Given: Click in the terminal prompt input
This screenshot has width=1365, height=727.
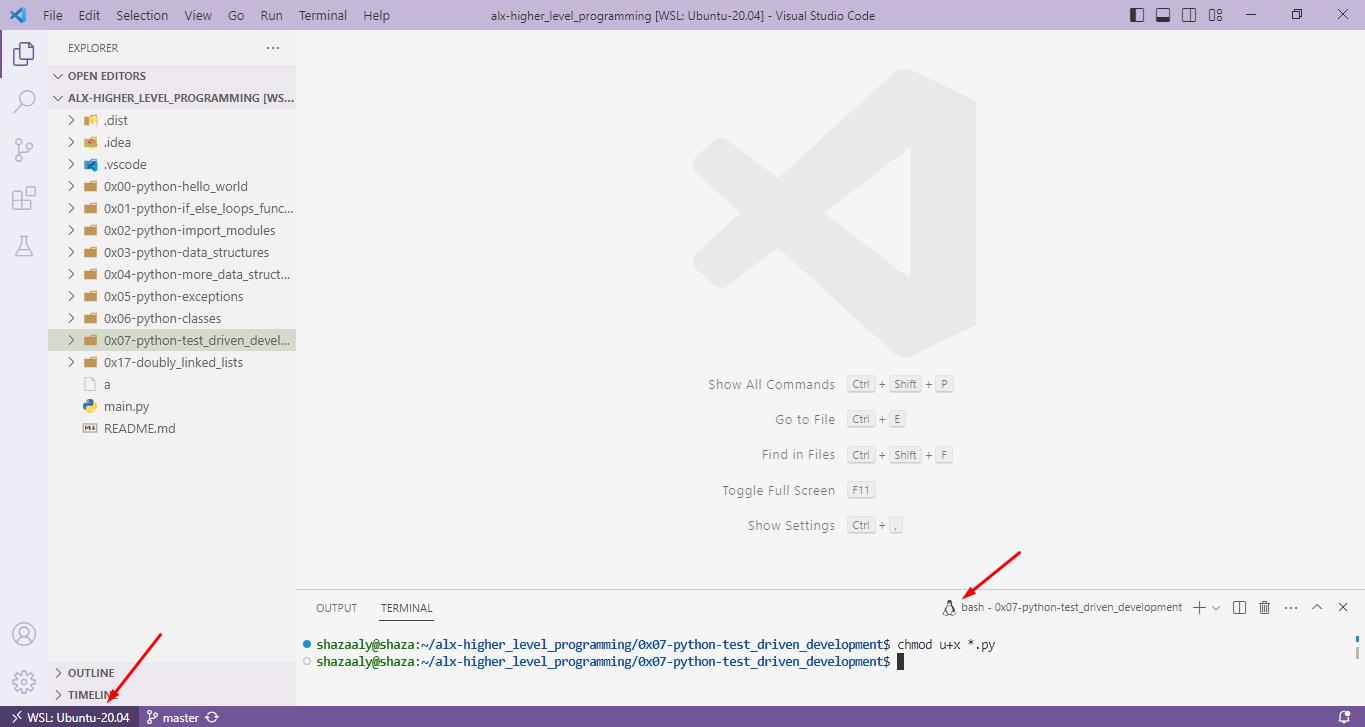Looking at the screenshot, I should tap(900, 662).
